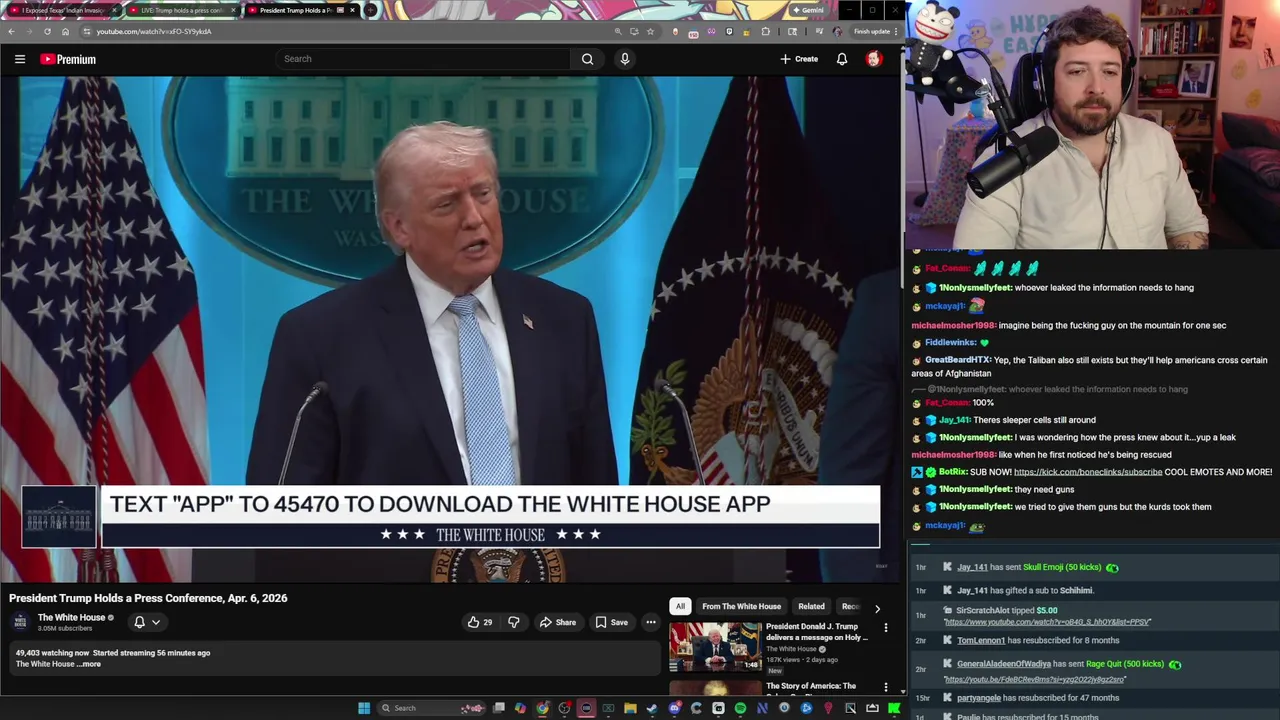Image resolution: width=1280 pixels, height=720 pixels.
Task: Click chat username Fiddlewinks
Action: (950, 342)
